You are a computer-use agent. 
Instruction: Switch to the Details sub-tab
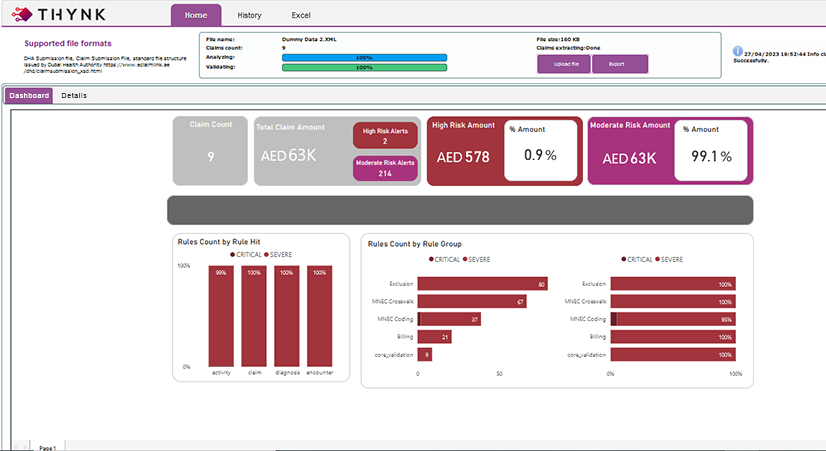coord(74,96)
